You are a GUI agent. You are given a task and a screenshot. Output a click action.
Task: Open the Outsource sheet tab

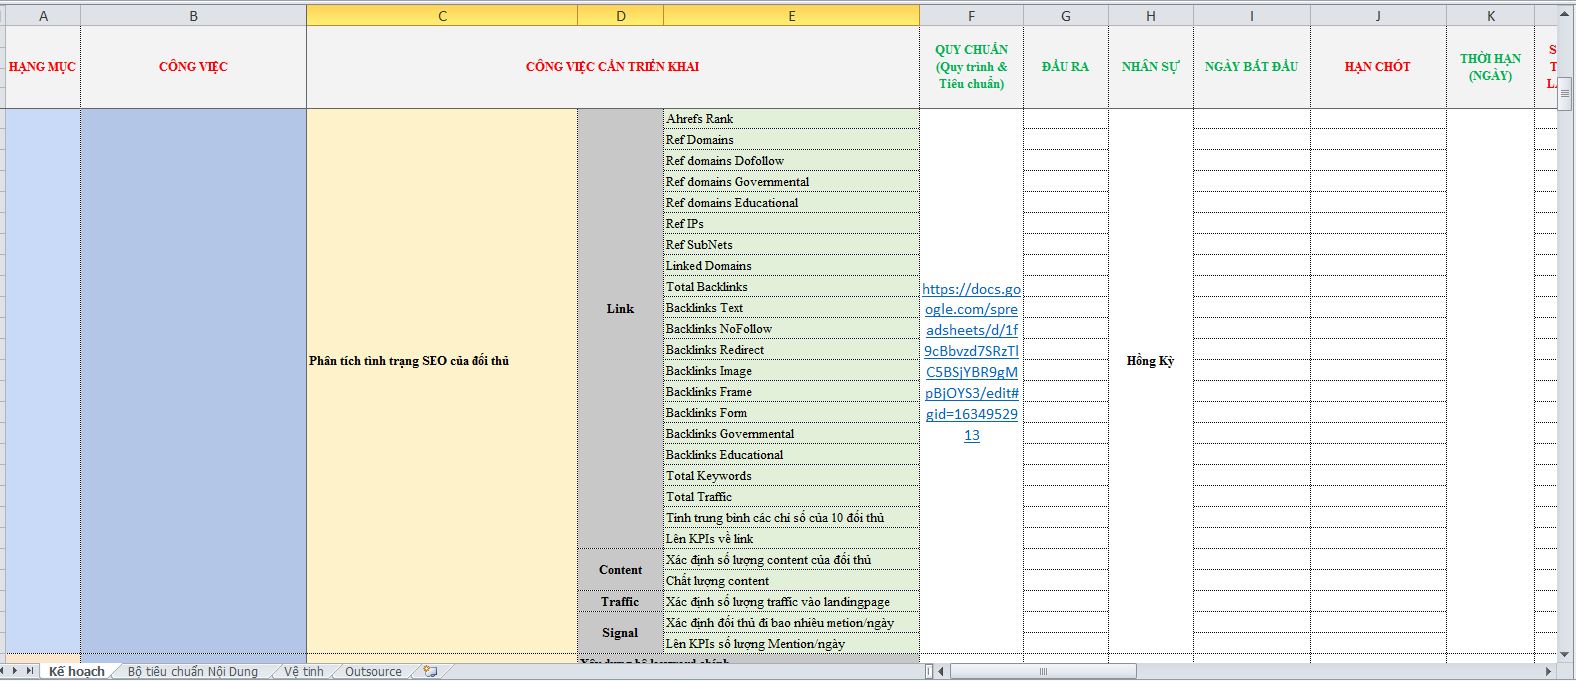pyautogui.click(x=373, y=672)
